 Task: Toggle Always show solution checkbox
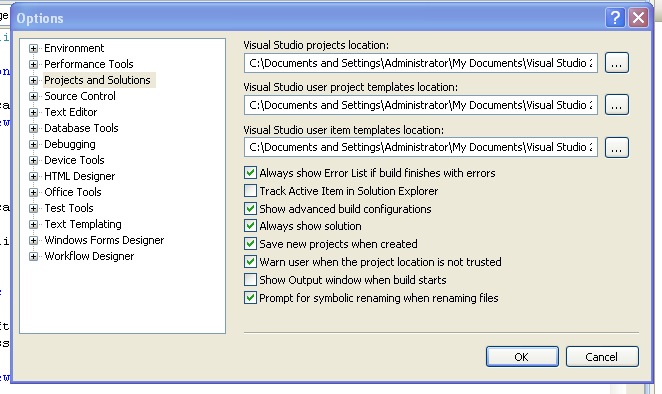tap(250, 226)
